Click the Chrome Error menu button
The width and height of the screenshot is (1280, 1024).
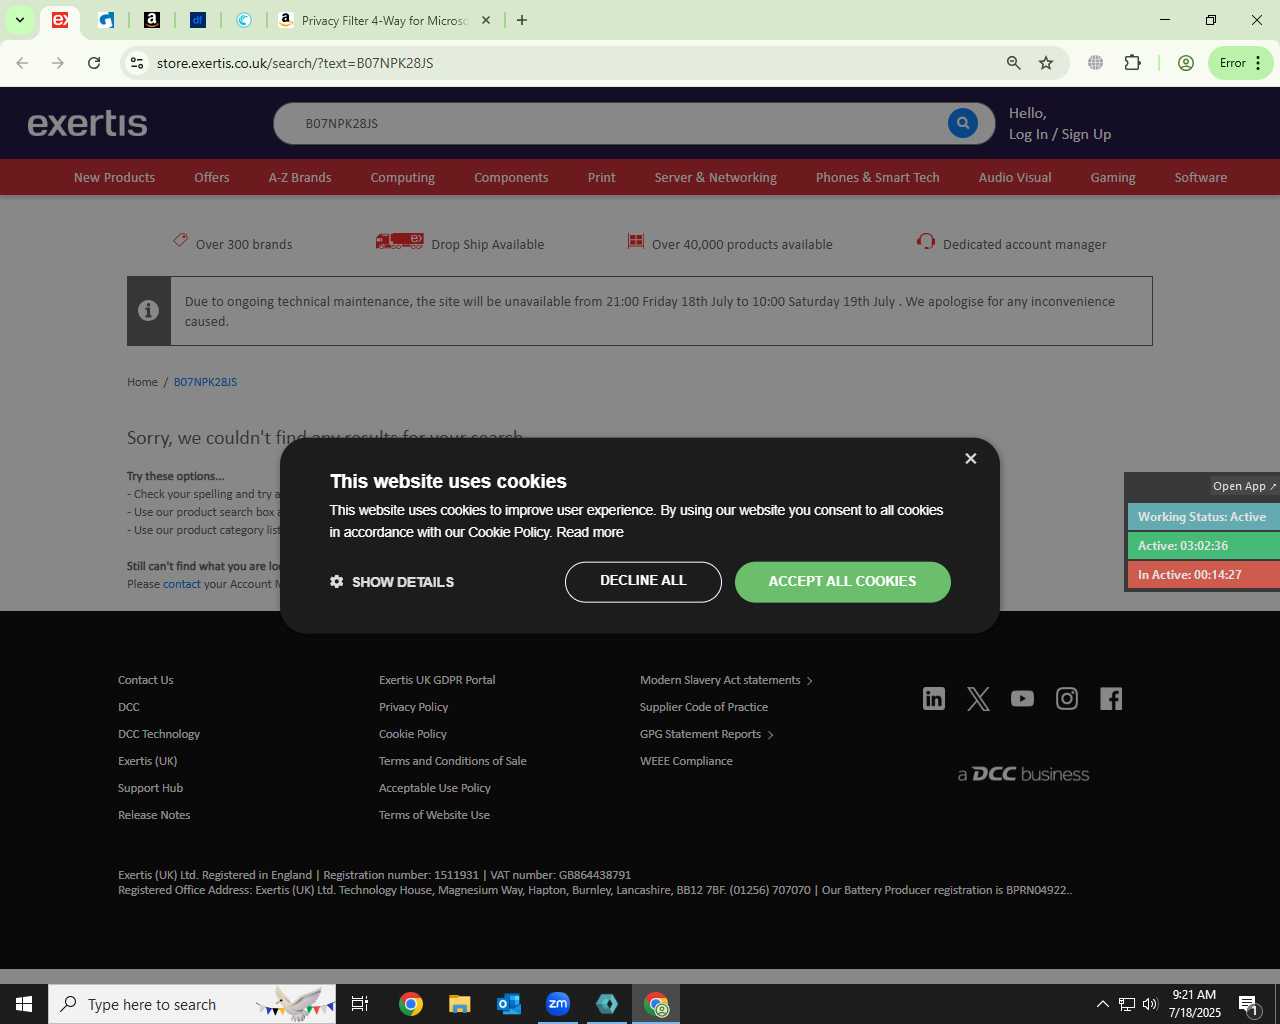click(x=1240, y=63)
